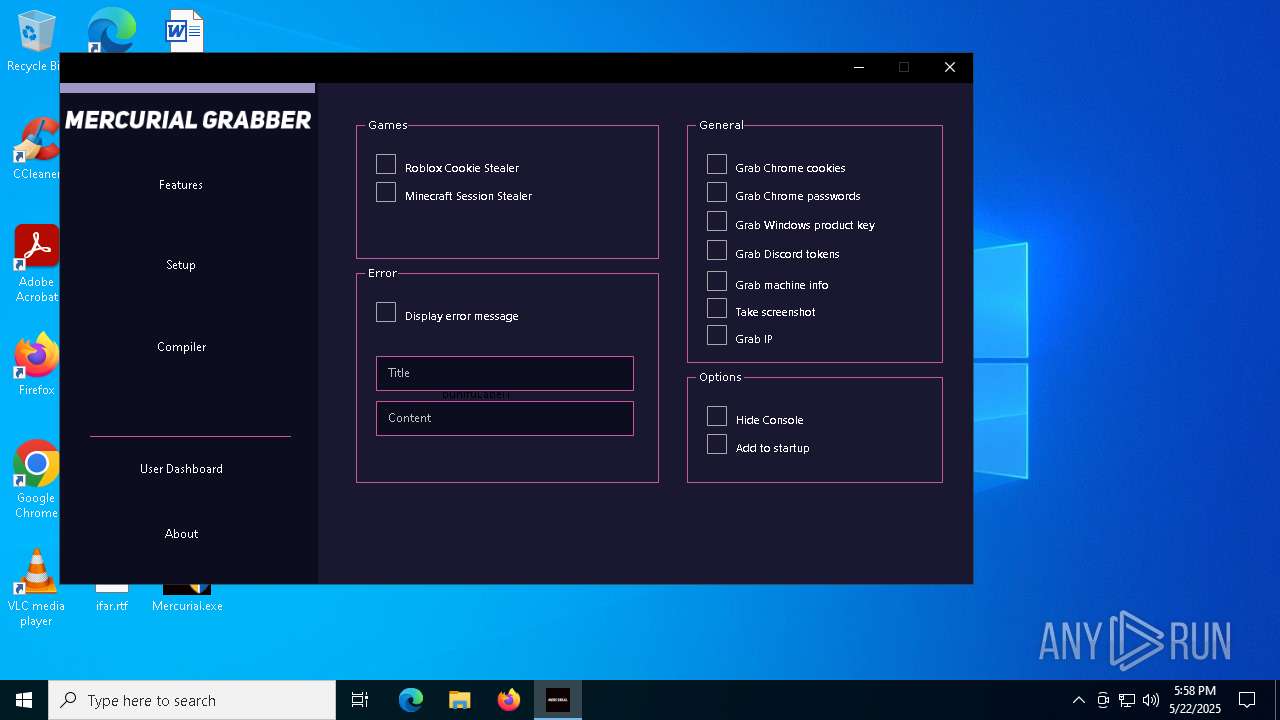Launch CCleaner from the desktop
This screenshot has width=1280, height=720.
click(36, 148)
